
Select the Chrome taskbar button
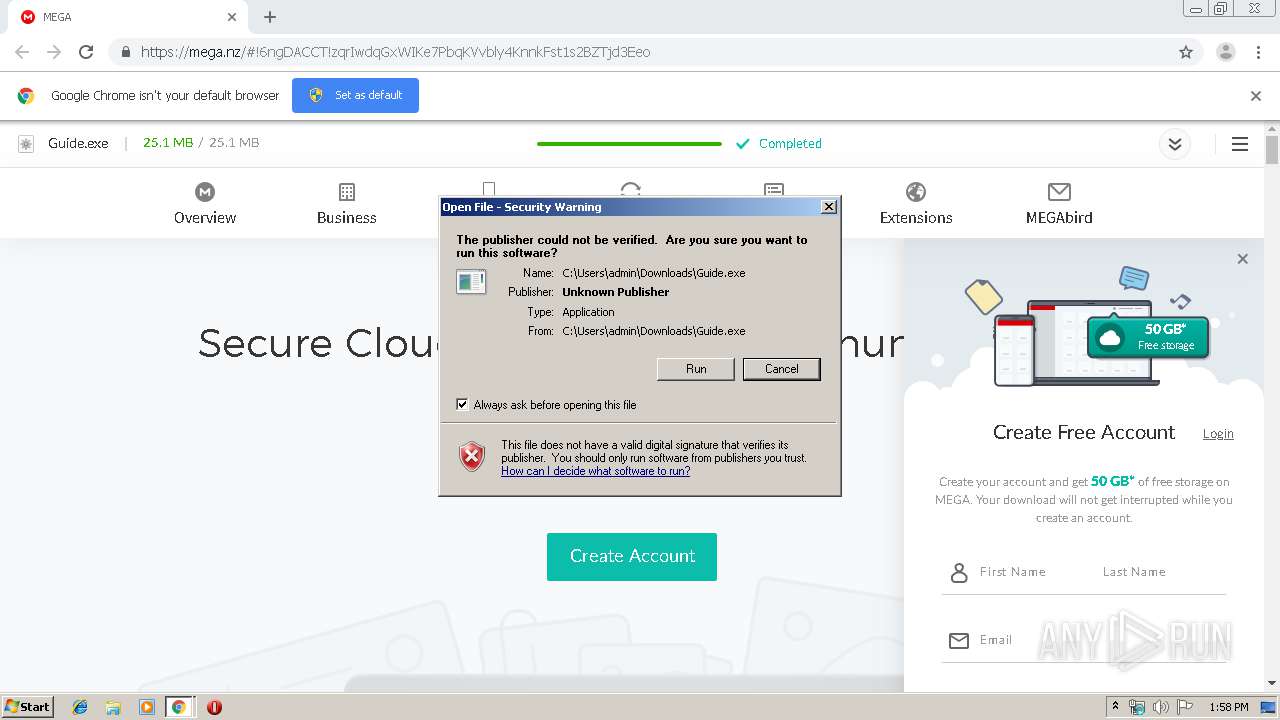[179, 707]
